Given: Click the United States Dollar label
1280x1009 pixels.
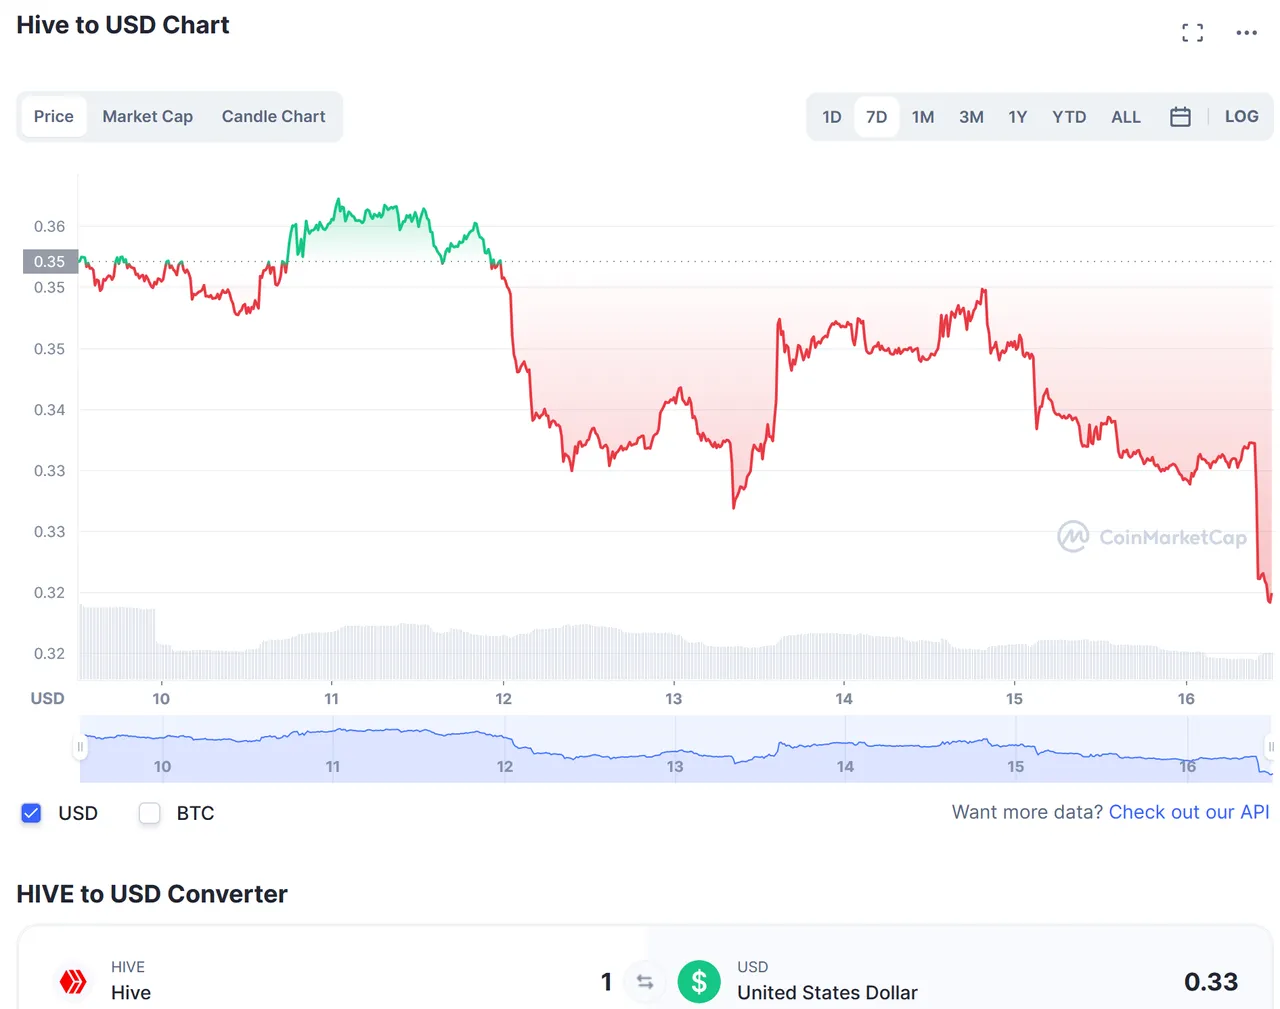Looking at the screenshot, I should (x=827, y=993).
